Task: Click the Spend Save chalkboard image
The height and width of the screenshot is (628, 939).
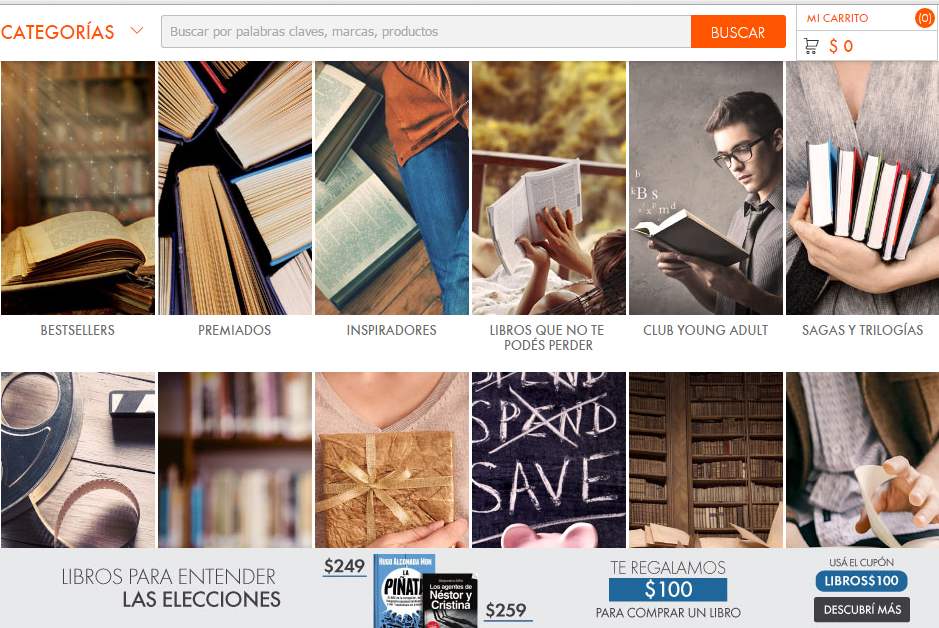Action: pos(549,460)
